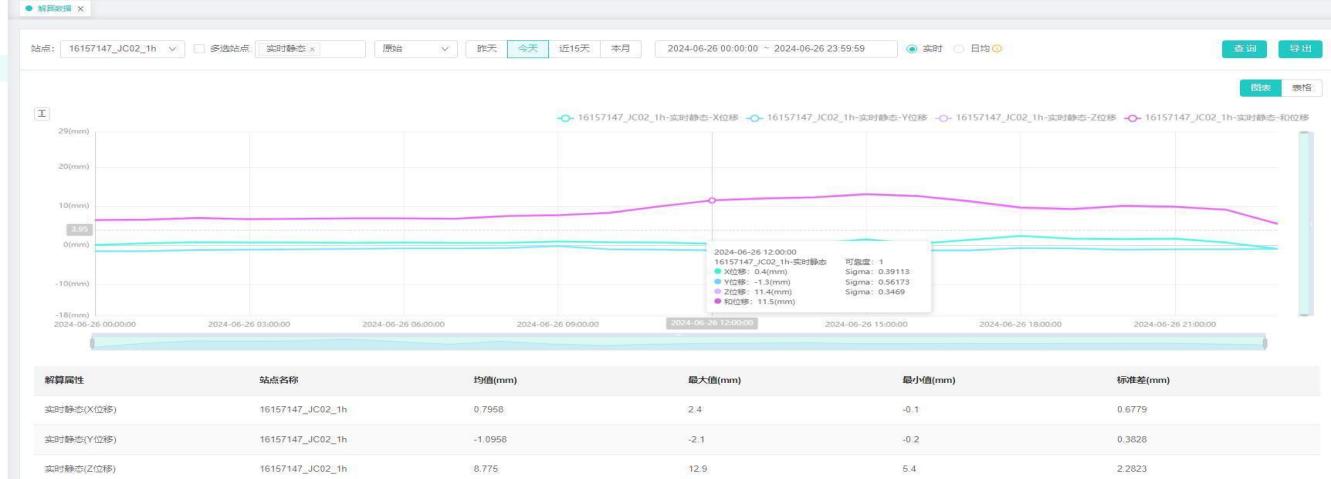1331x479 pixels.
Task: Expand the 原始 data type dropdown
Action: [x=414, y=48]
